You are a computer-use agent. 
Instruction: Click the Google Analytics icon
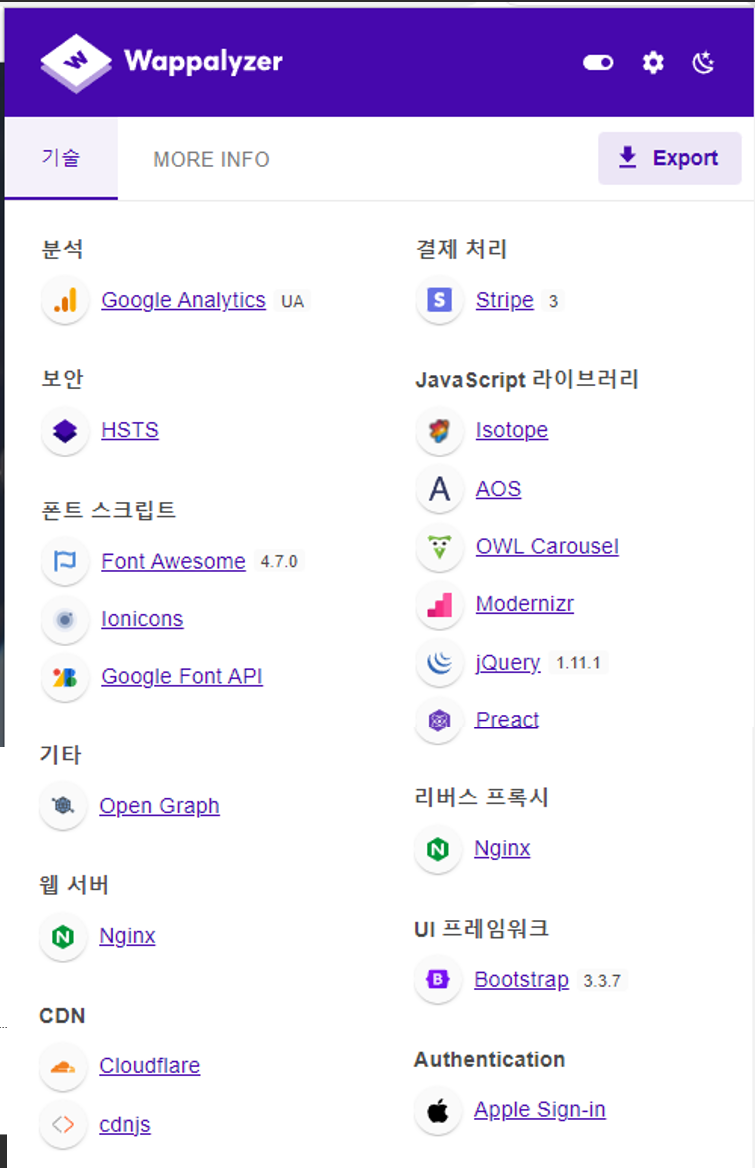[66, 300]
